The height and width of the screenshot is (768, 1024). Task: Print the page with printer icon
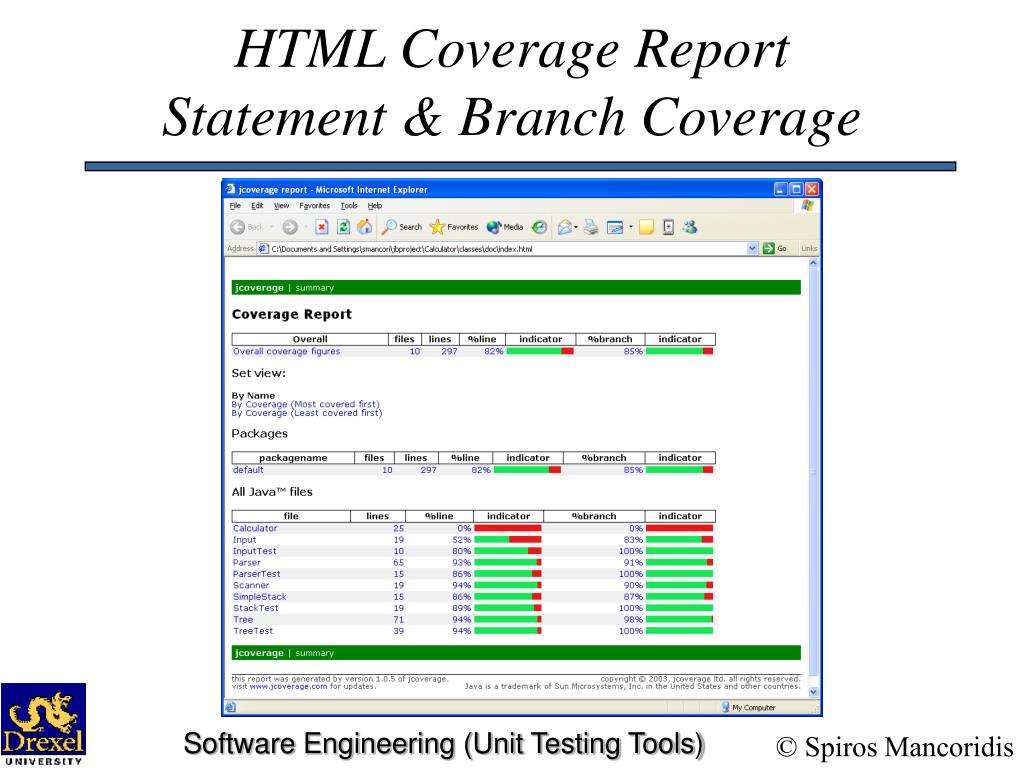coord(591,227)
